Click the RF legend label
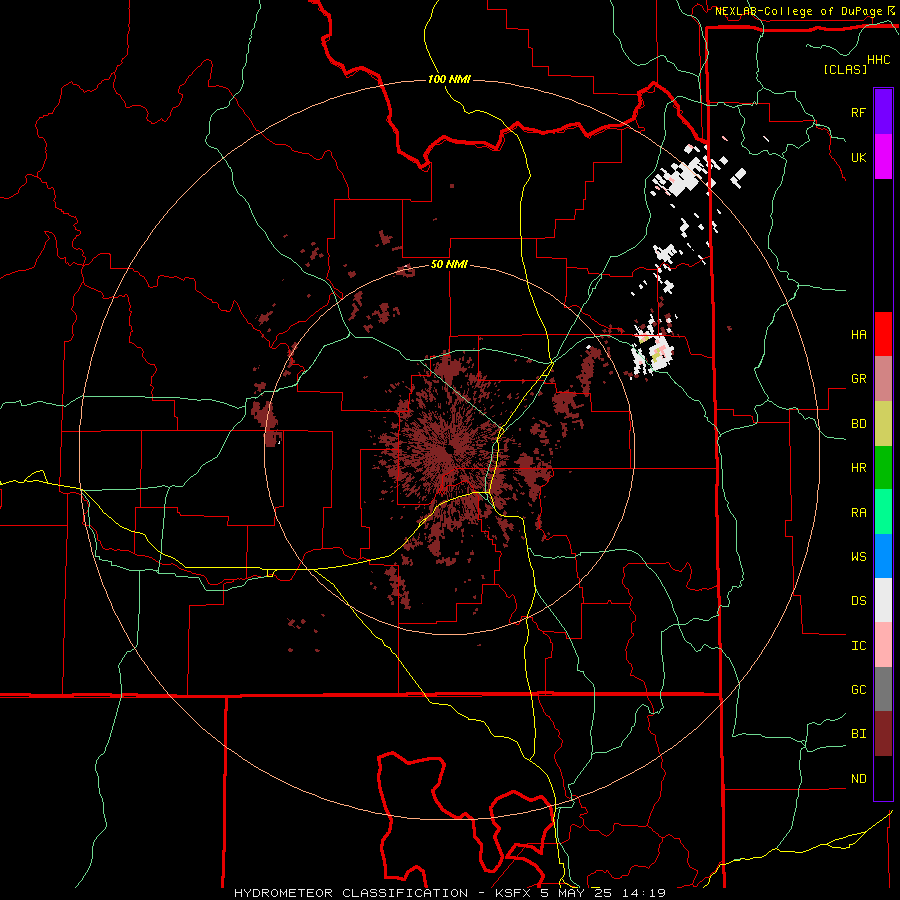This screenshot has height=900, width=900. 859,112
